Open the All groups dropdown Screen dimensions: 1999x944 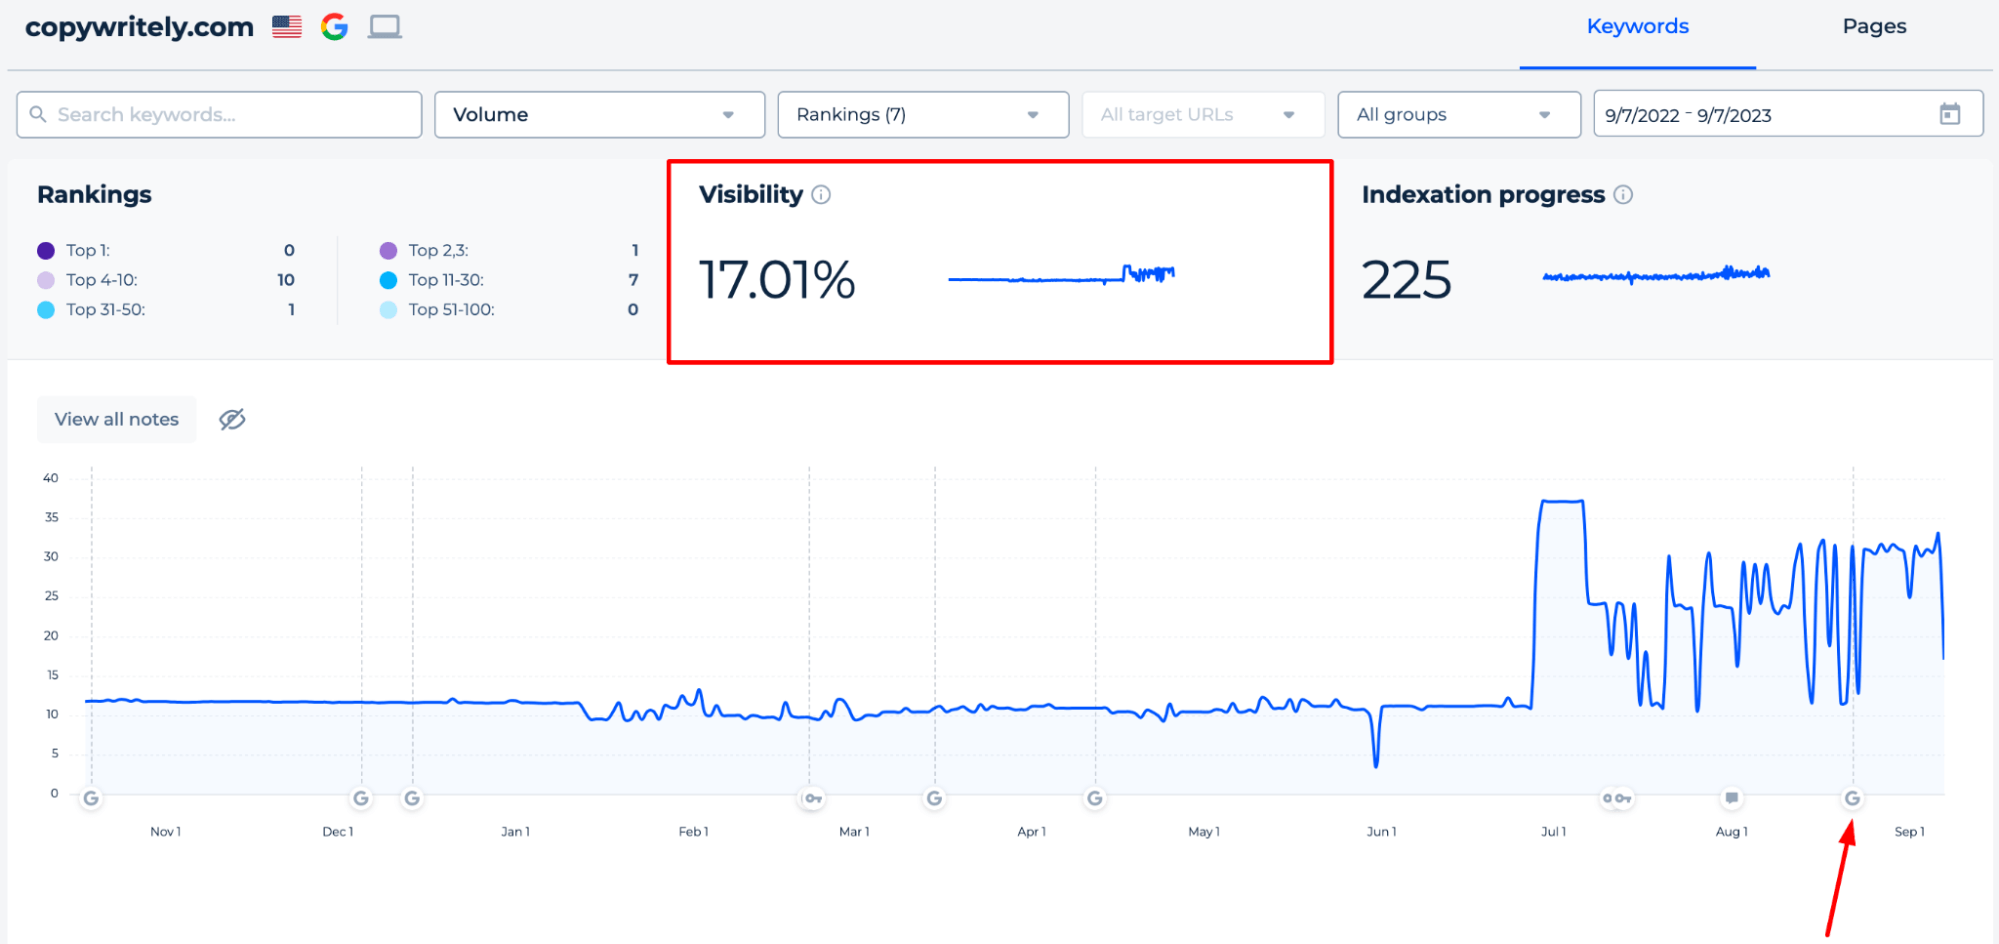coord(1459,115)
